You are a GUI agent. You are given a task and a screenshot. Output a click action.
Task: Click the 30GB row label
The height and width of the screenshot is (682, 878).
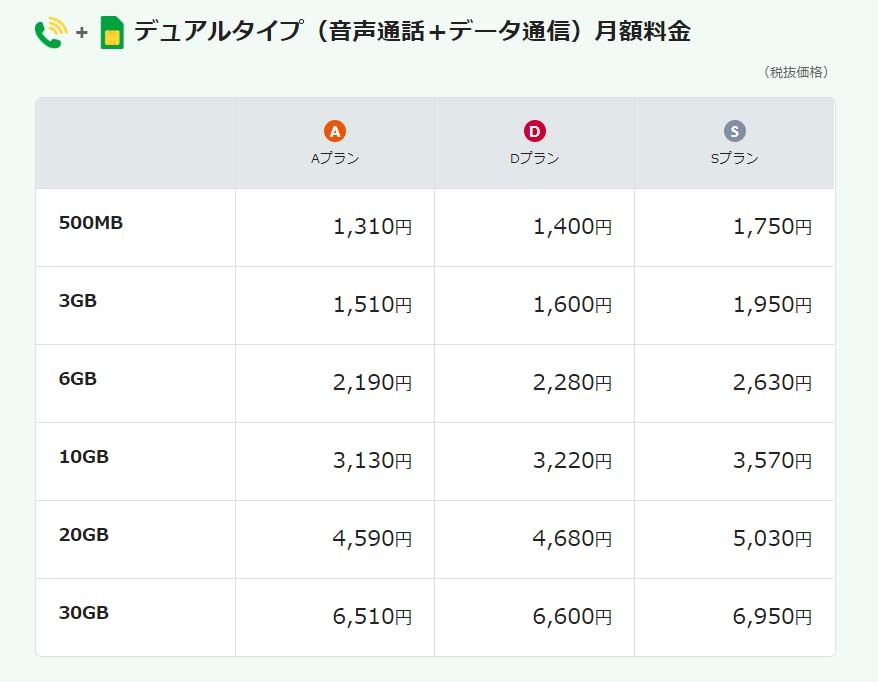pos(84,613)
